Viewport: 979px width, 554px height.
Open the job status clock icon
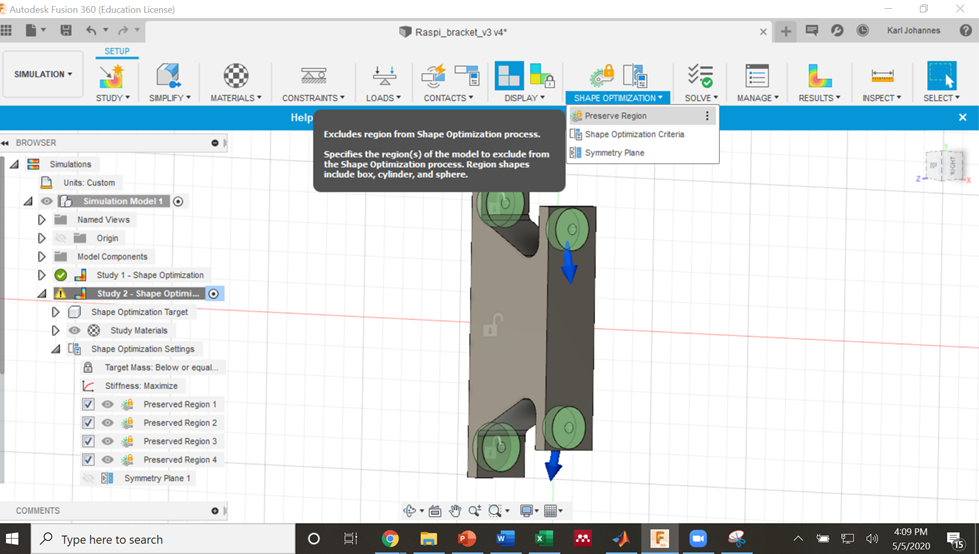[862, 31]
